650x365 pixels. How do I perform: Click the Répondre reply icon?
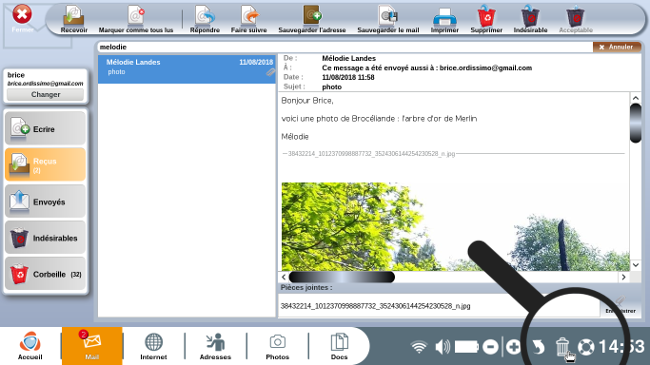(x=205, y=19)
